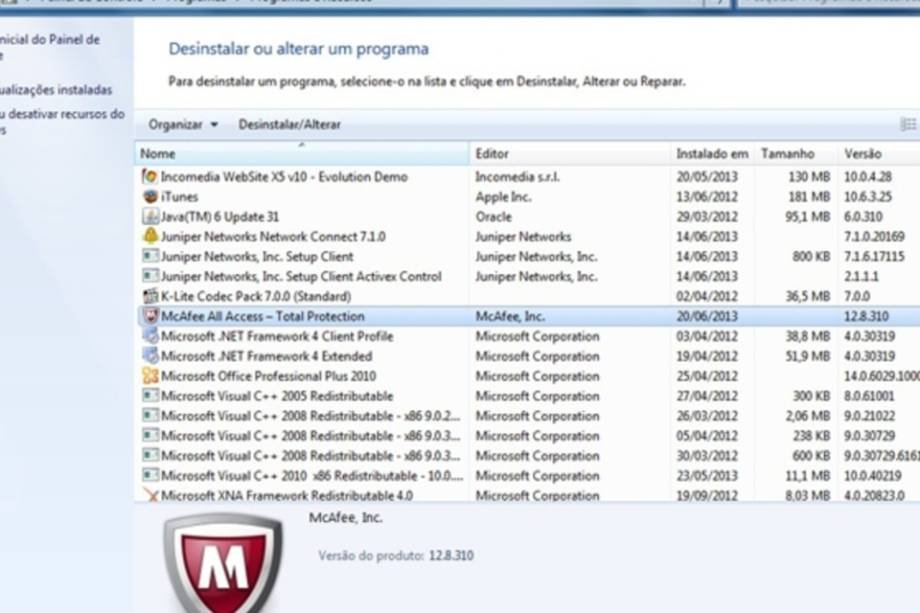Image resolution: width=920 pixels, height=613 pixels.
Task: Sort the list by the Nome column
Action: pos(302,154)
